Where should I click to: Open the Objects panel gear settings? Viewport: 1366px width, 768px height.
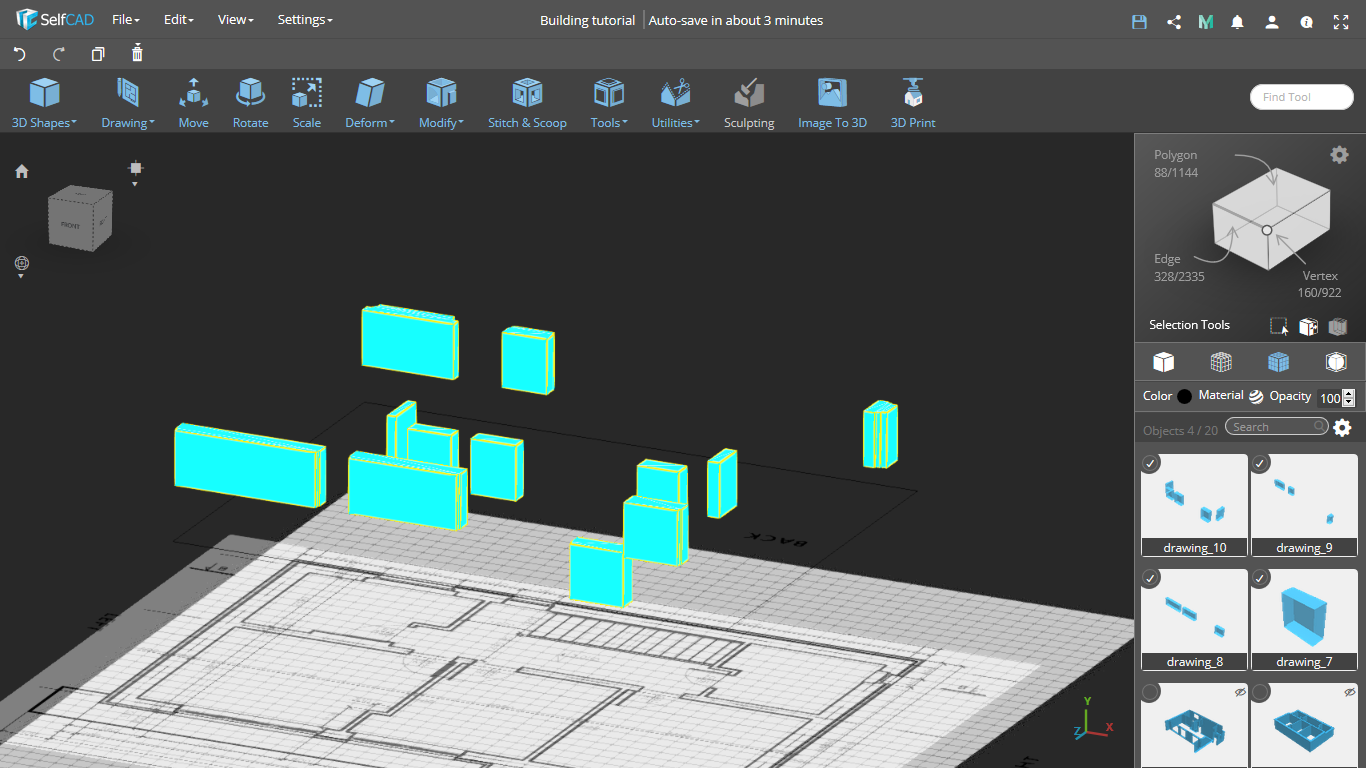[x=1342, y=428]
